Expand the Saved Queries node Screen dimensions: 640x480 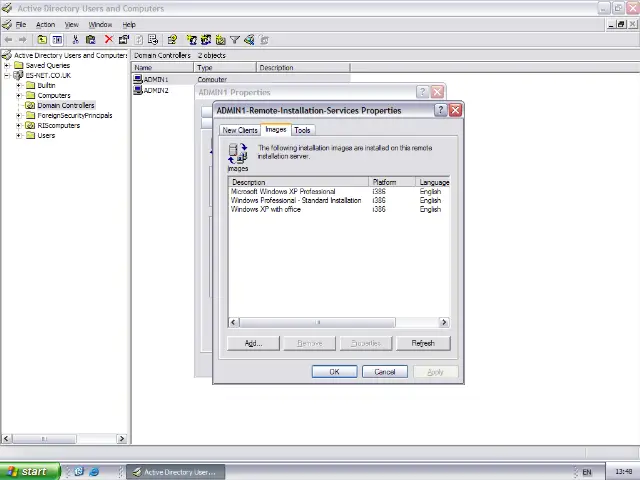(x=7, y=65)
